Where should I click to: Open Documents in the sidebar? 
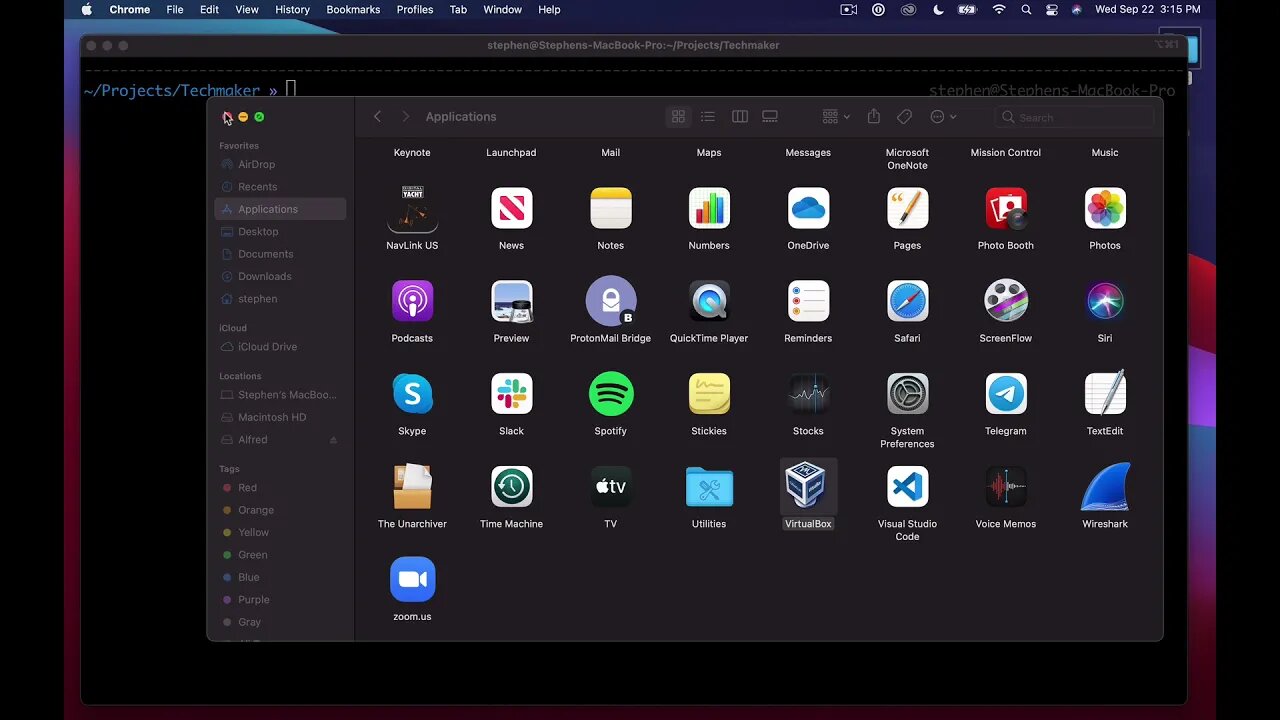coord(280,254)
